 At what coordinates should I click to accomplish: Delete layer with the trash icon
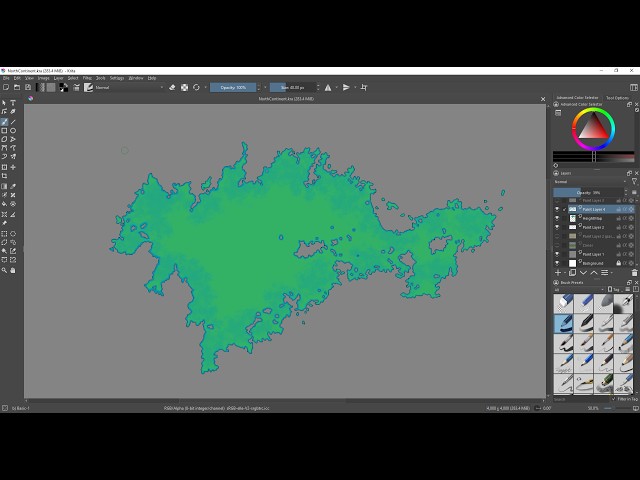[634, 273]
